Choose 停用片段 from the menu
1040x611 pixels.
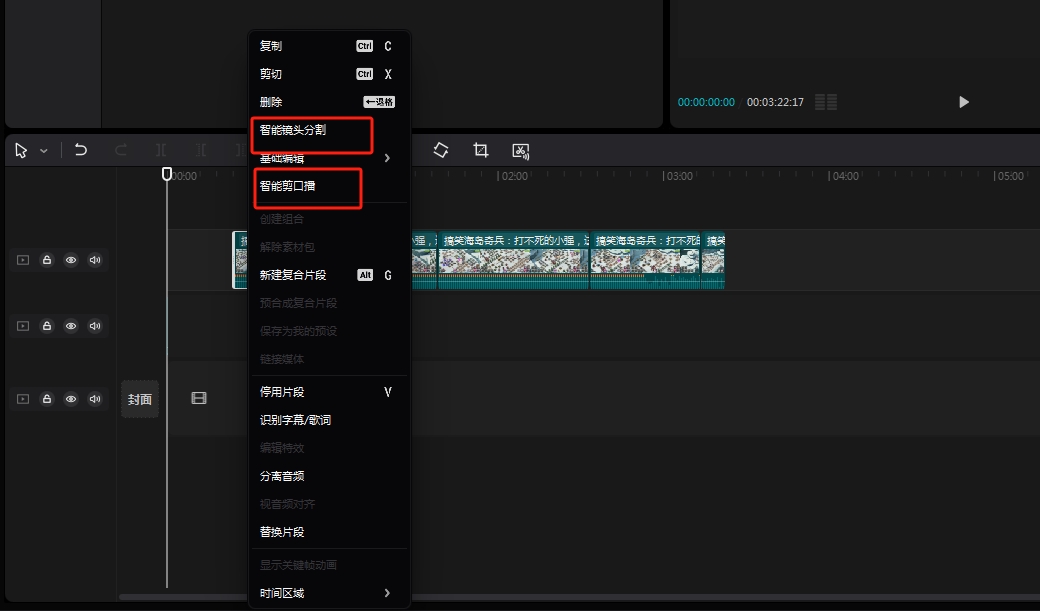[x=329, y=392]
